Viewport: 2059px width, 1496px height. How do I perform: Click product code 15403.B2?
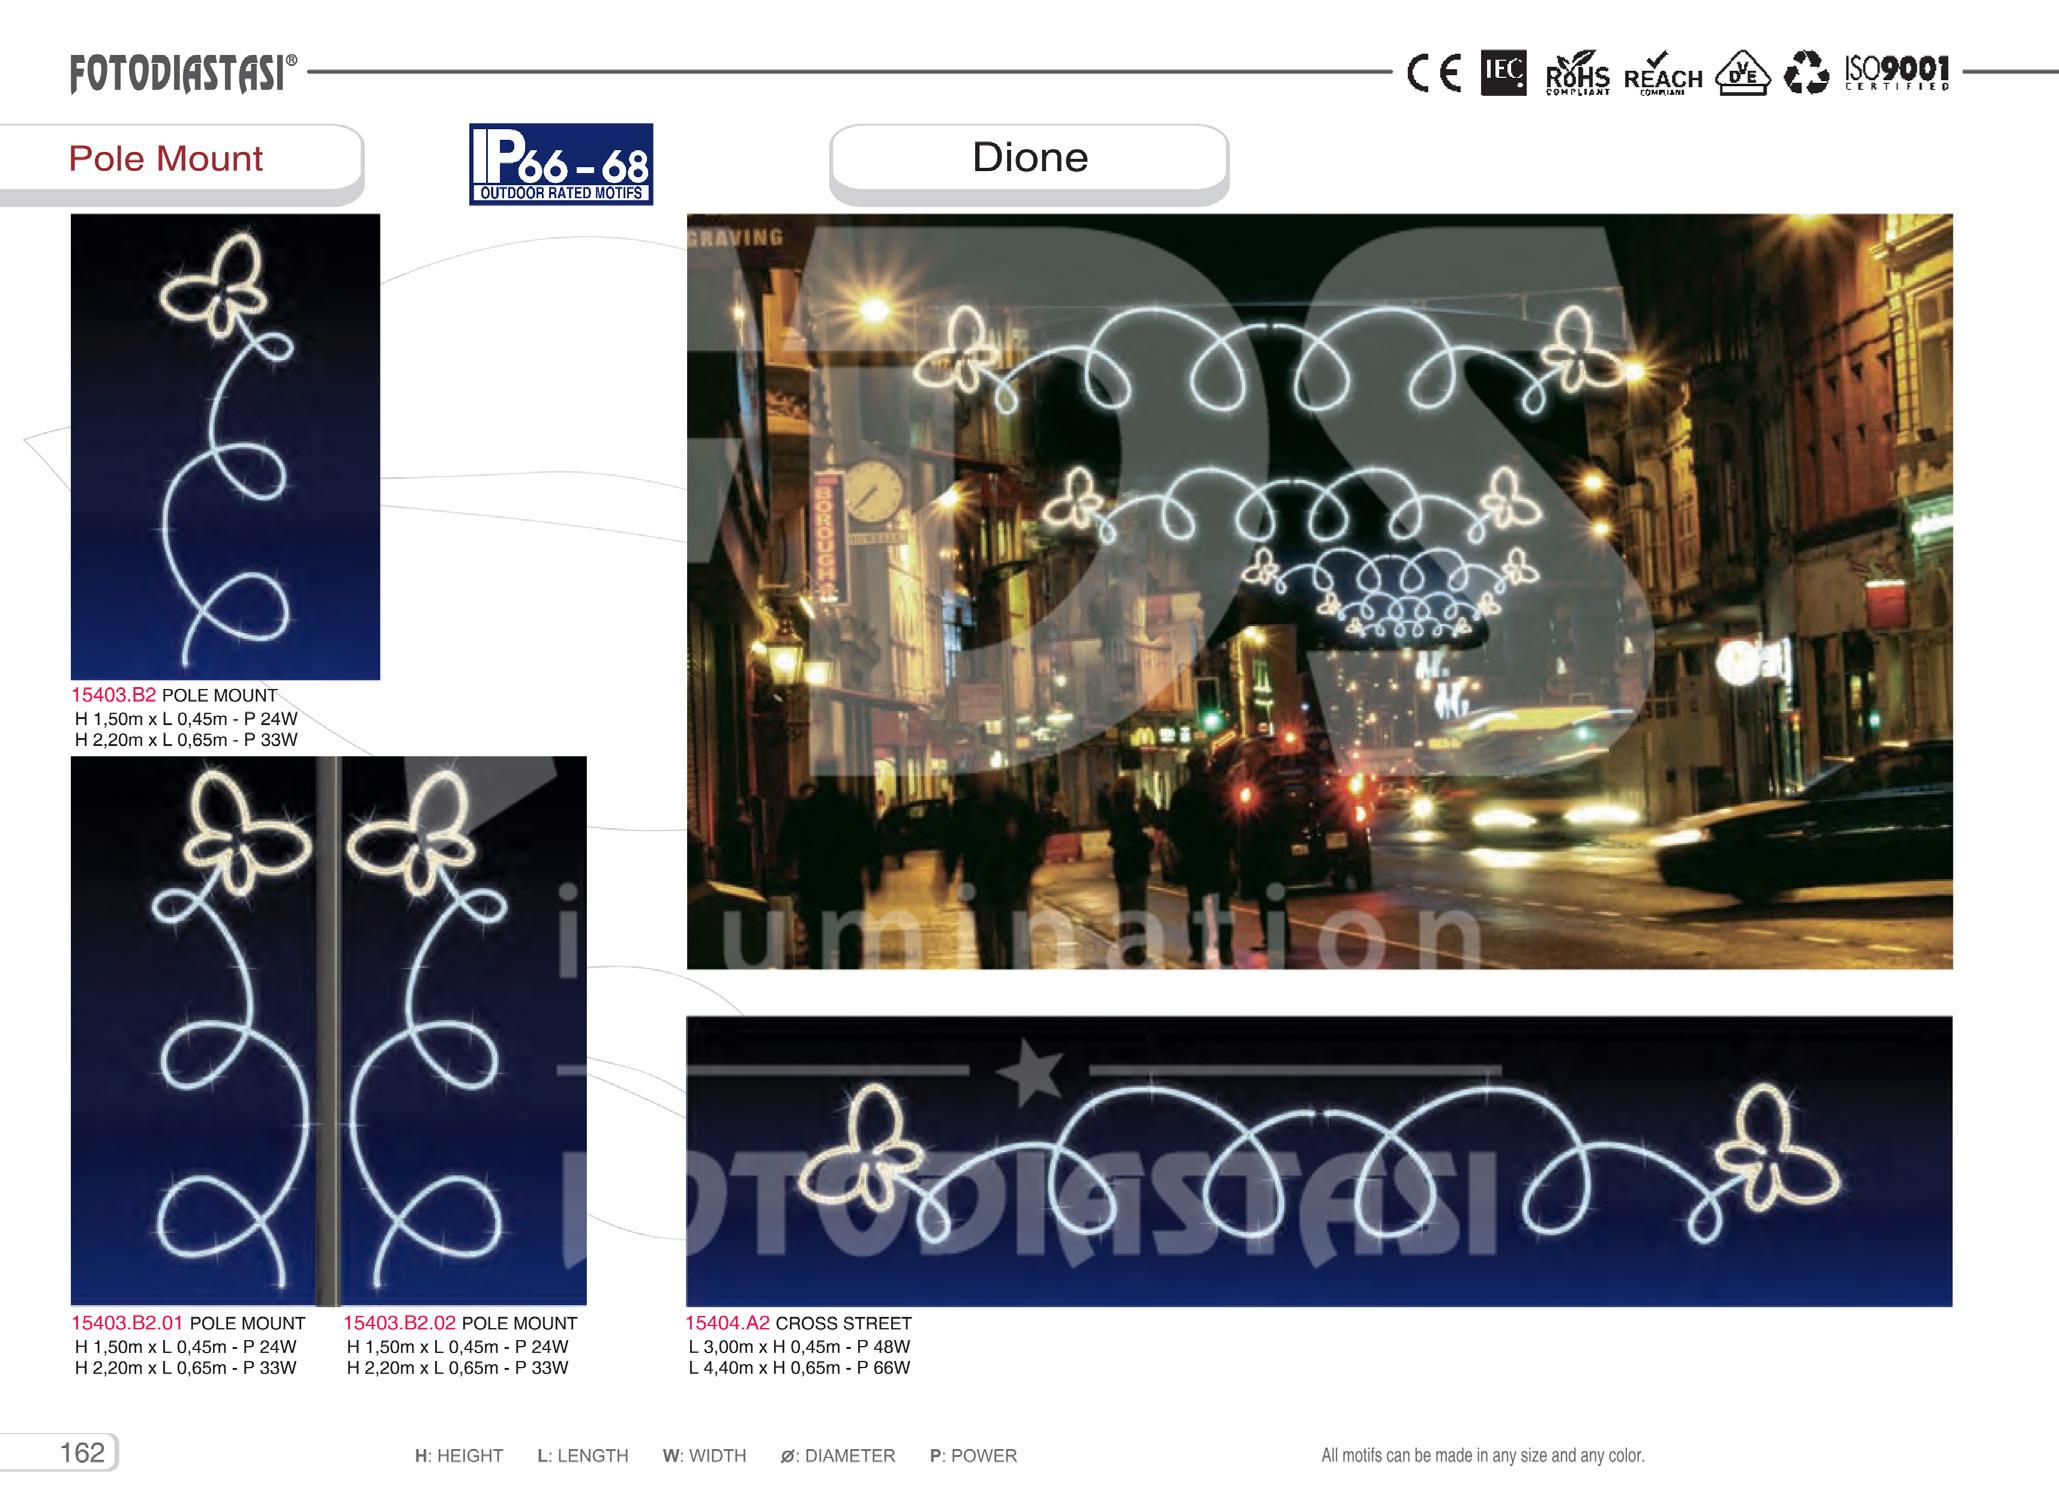point(113,695)
